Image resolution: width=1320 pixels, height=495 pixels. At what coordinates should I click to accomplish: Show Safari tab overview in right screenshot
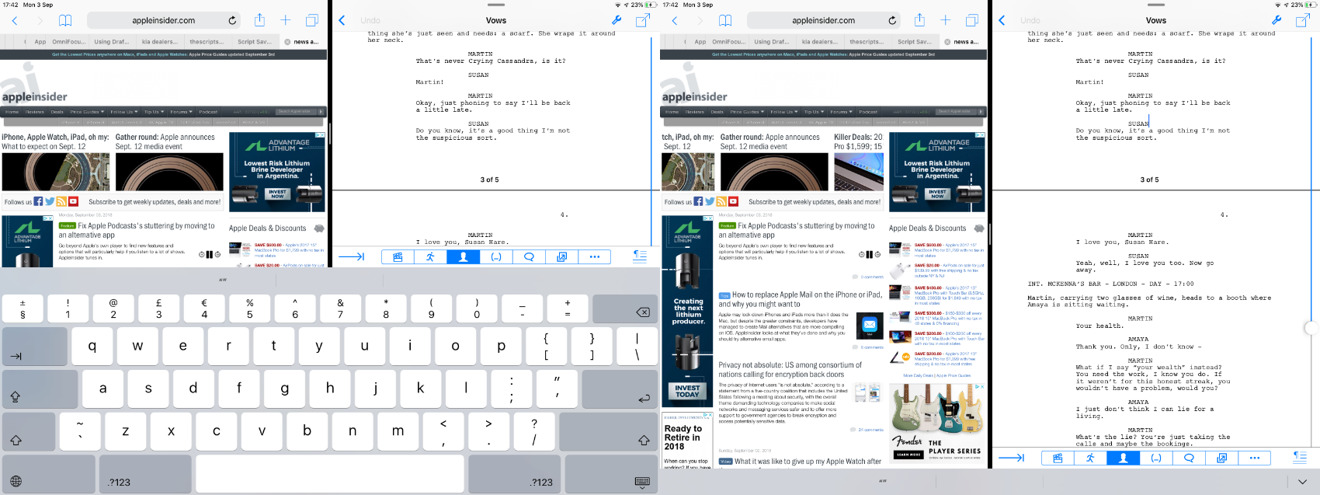pyautogui.click(x=973, y=20)
